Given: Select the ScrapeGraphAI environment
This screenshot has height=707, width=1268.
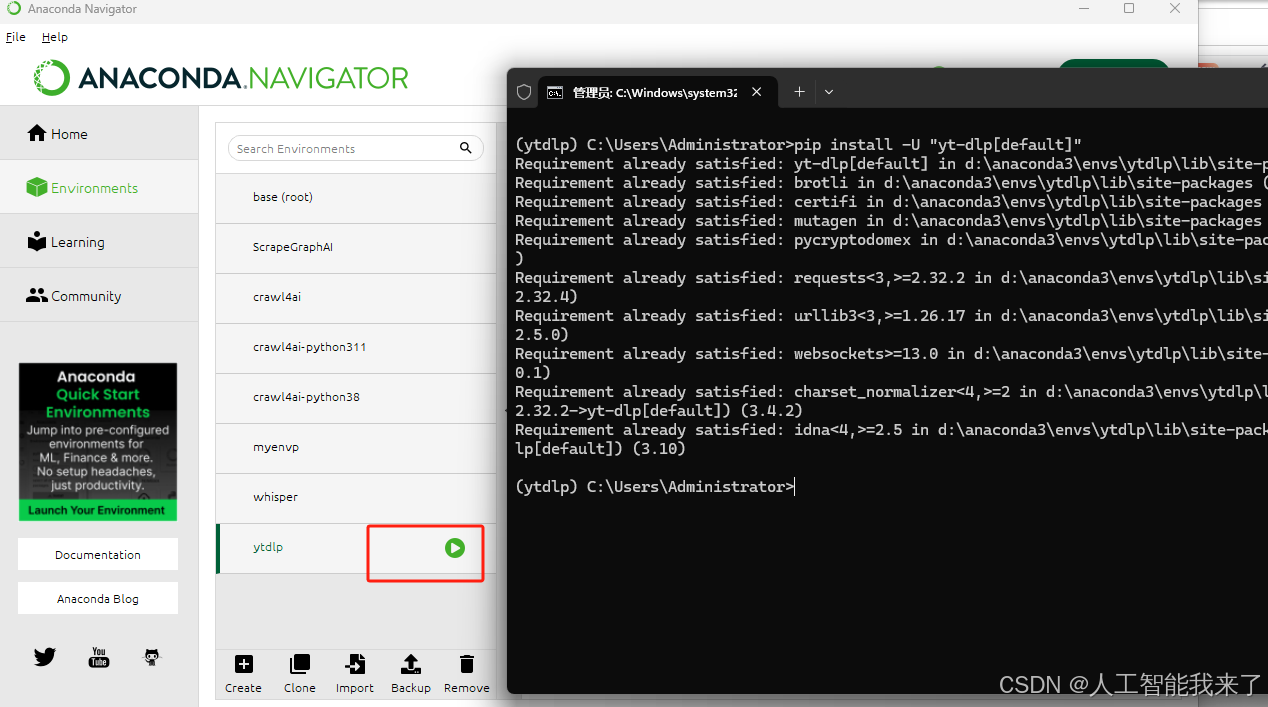Looking at the screenshot, I should click(356, 247).
